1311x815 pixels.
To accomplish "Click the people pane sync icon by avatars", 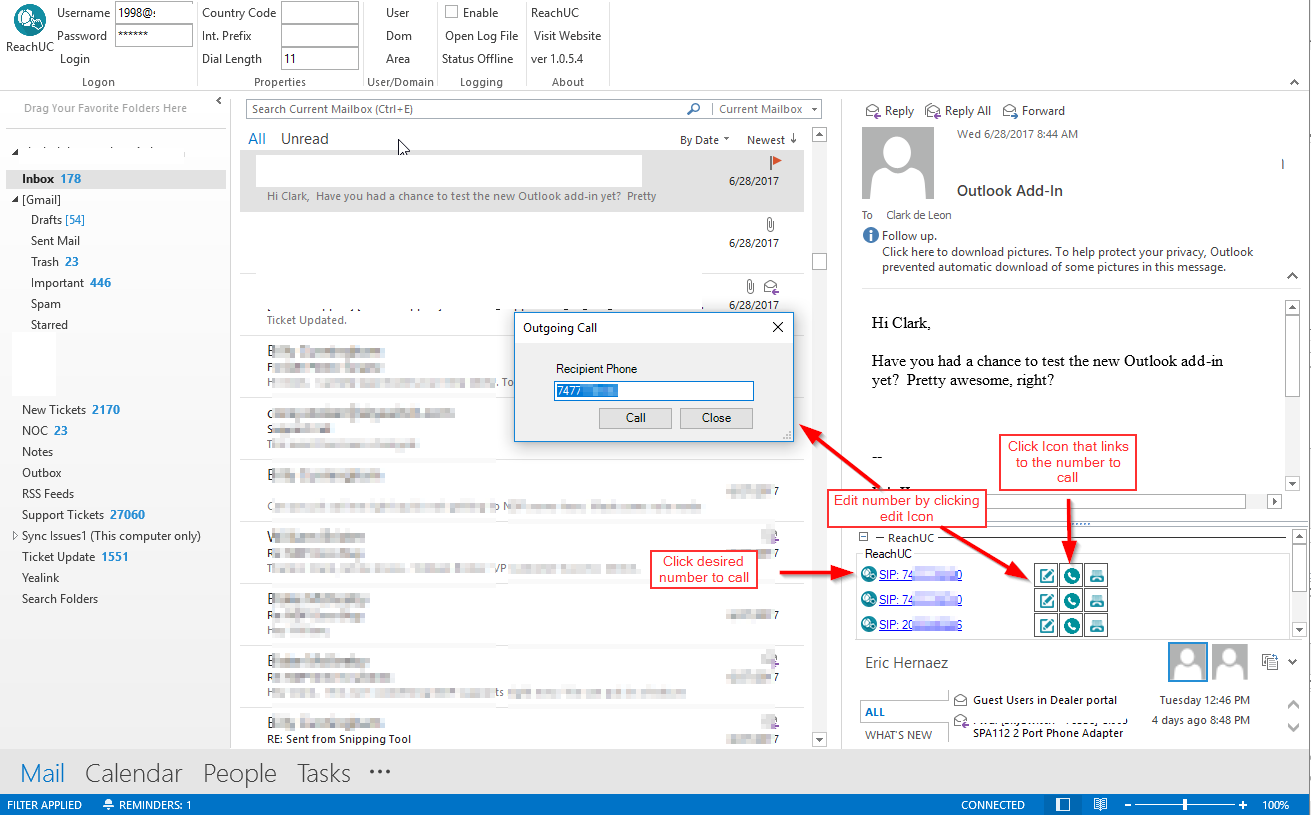I will click(x=1270, y=661).
